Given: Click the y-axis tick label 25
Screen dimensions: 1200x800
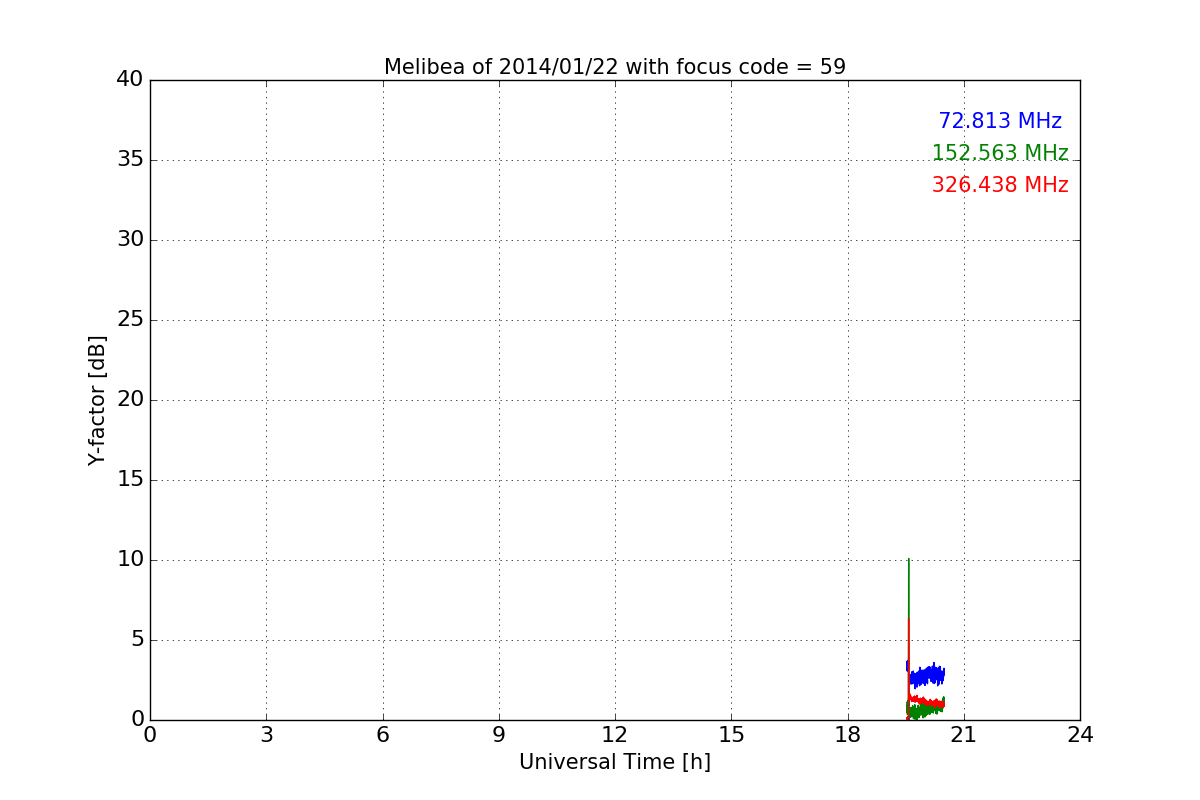Looking at the screenshot, I should 129,320.
